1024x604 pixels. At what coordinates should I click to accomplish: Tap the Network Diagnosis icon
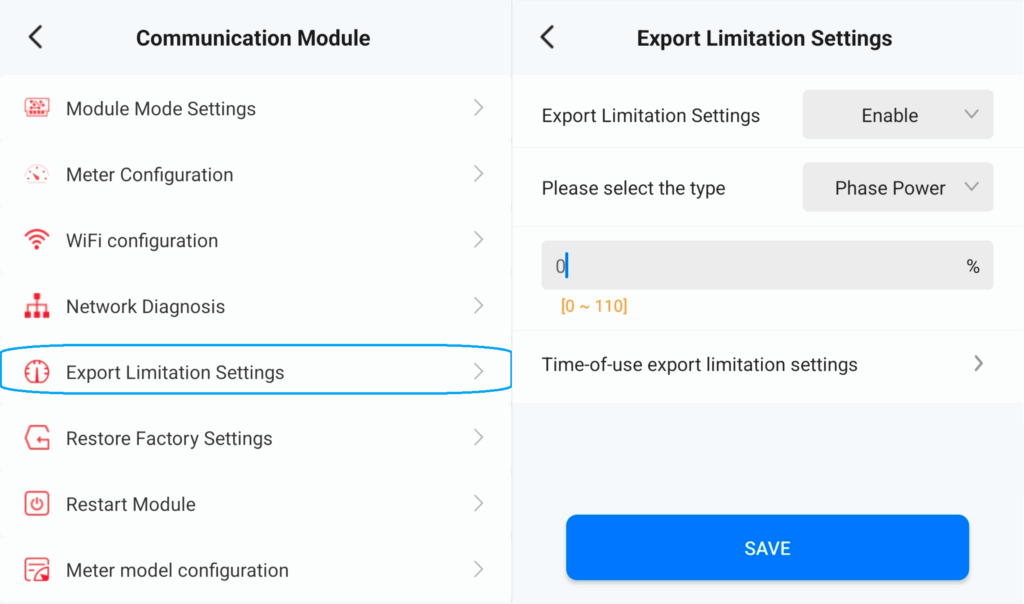click(x=37, y=306)
